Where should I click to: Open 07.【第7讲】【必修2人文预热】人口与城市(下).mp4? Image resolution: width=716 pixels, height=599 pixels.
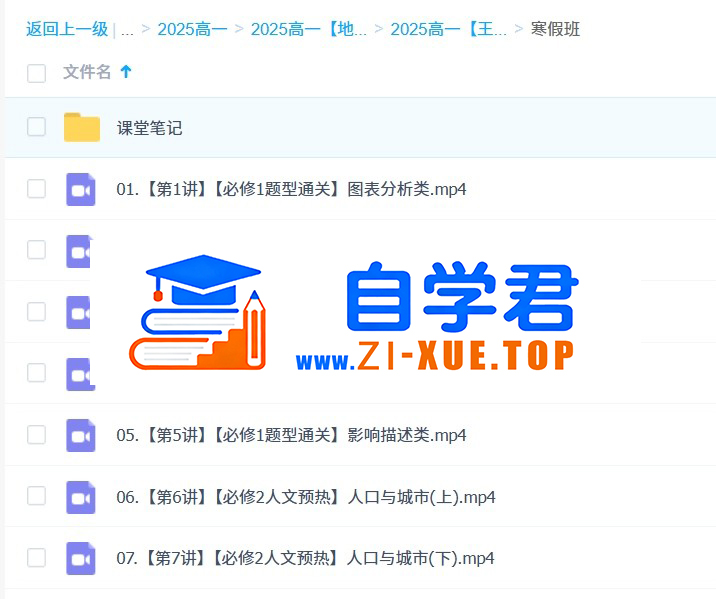coord(305,558)
